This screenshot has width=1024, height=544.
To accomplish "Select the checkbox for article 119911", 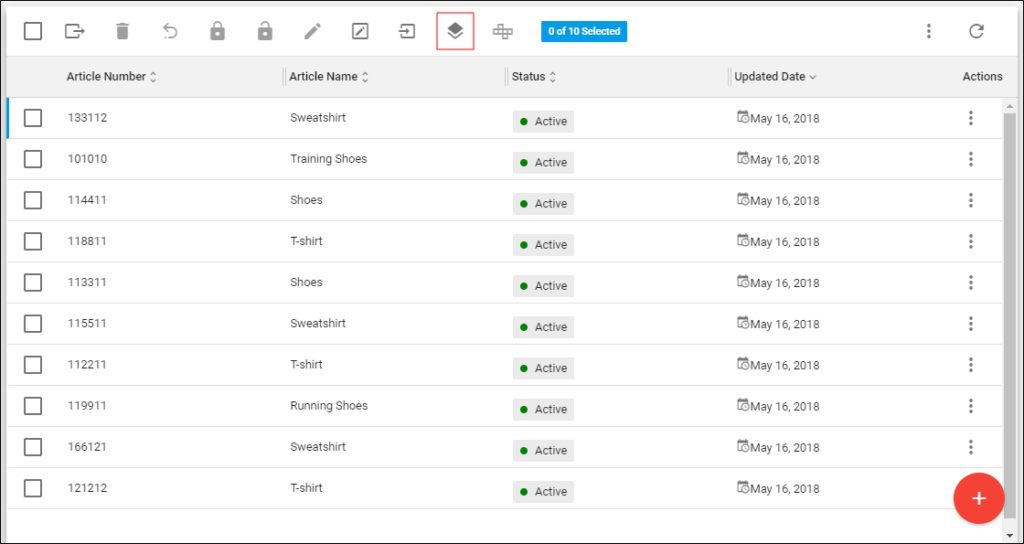I will [33, 406].
